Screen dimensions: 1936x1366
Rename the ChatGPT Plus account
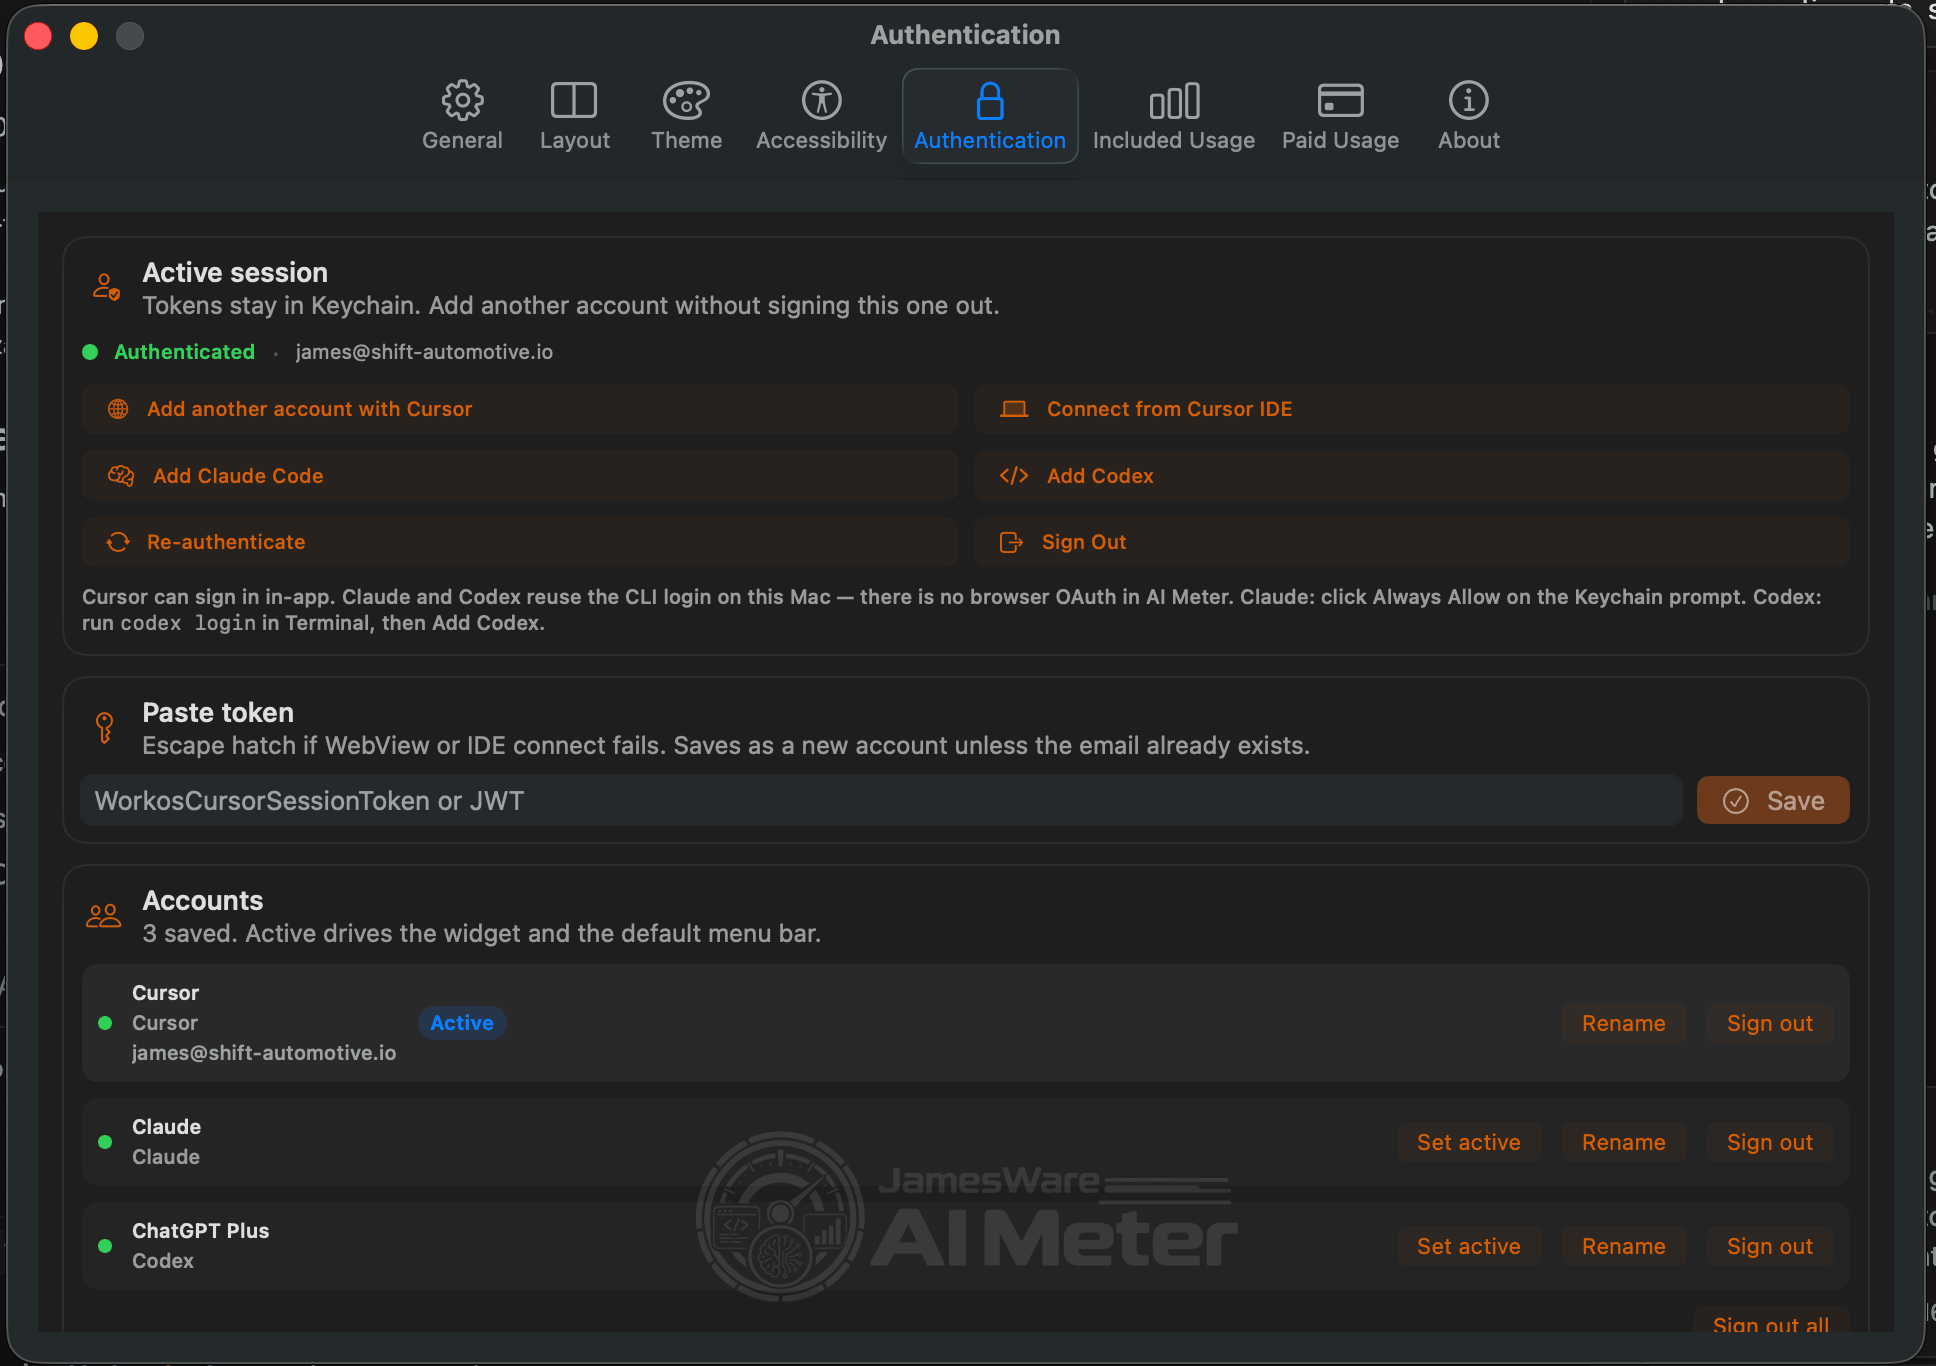coord(1623,1246)
